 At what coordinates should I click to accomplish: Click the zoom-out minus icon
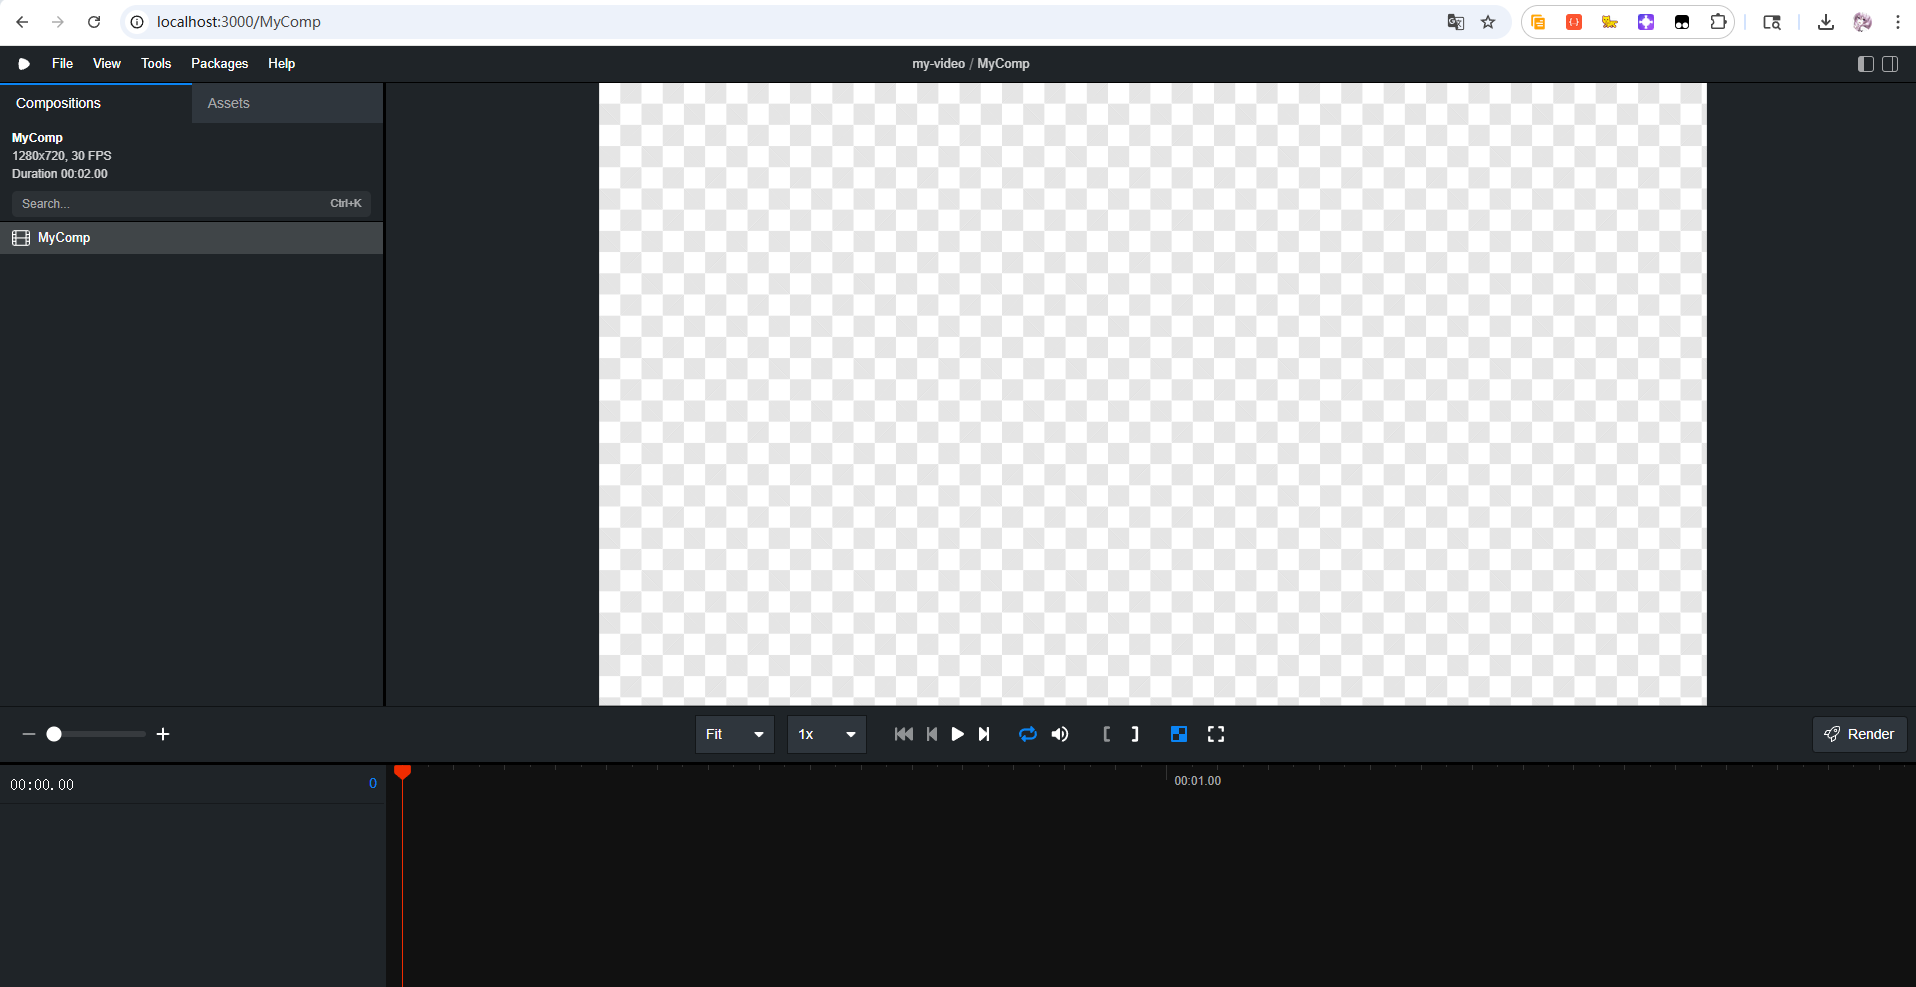click(29, 734)
